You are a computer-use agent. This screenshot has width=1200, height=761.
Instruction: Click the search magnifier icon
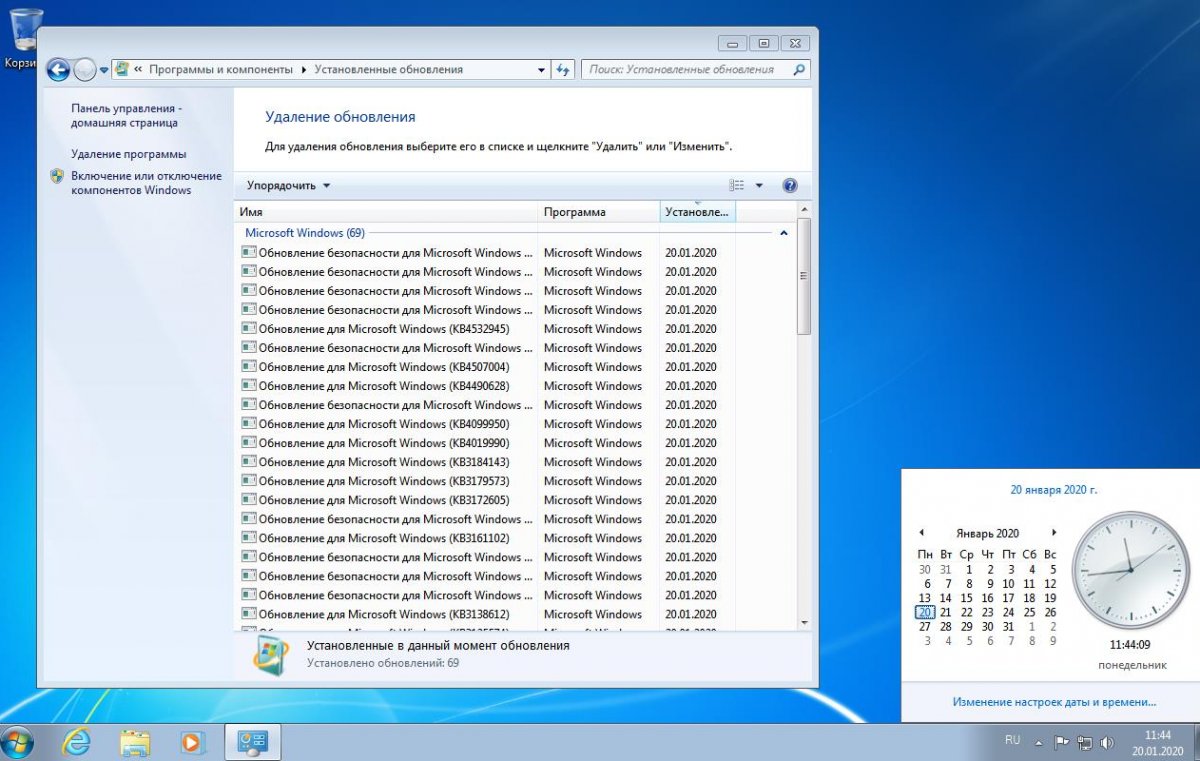pos(799,70)
